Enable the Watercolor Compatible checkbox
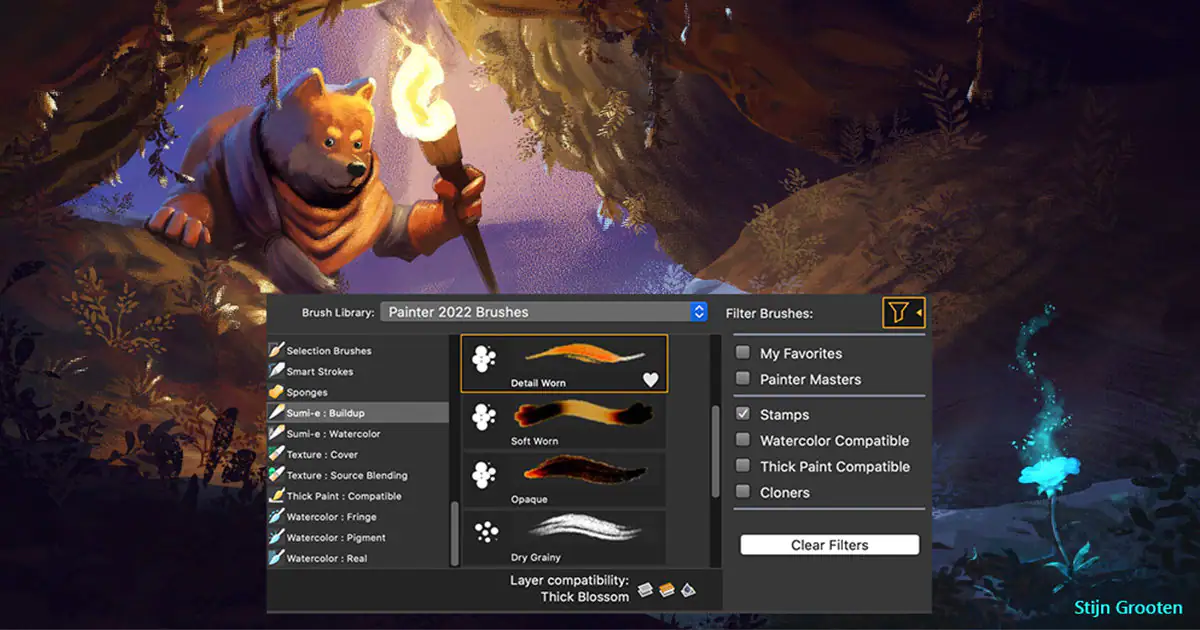This screenshot has height=630, width=1200. [743, 440]
